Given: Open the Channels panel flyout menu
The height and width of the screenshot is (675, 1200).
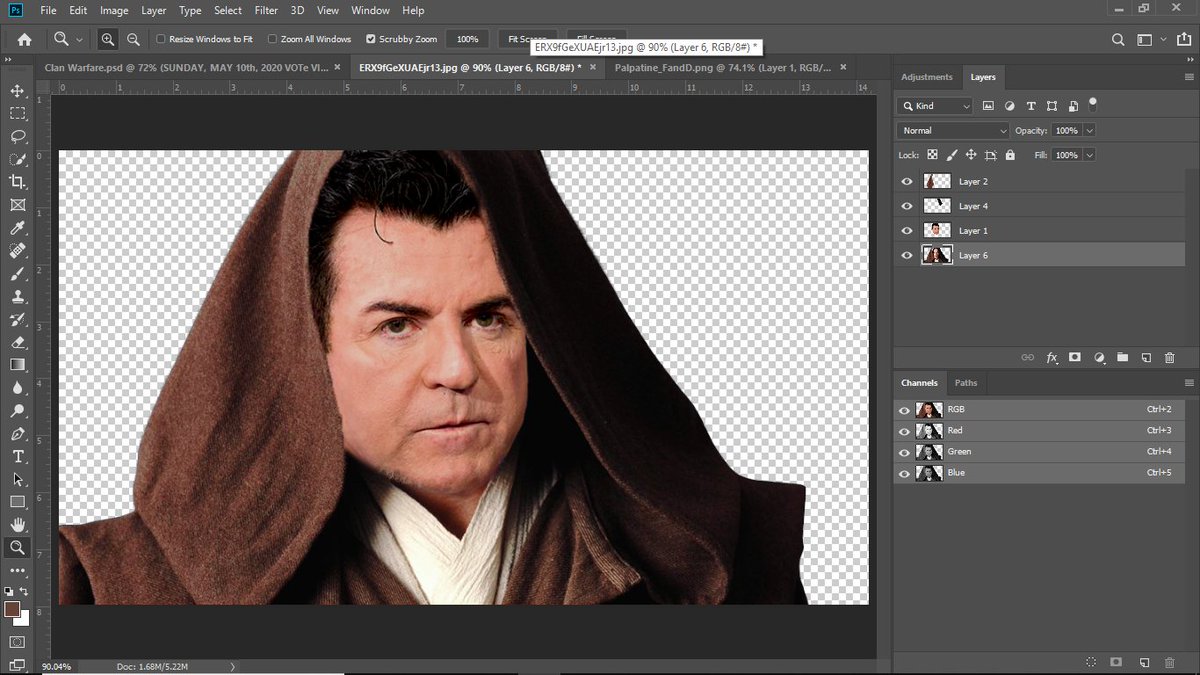Looking at the screenshot, I should point(1189,383).
